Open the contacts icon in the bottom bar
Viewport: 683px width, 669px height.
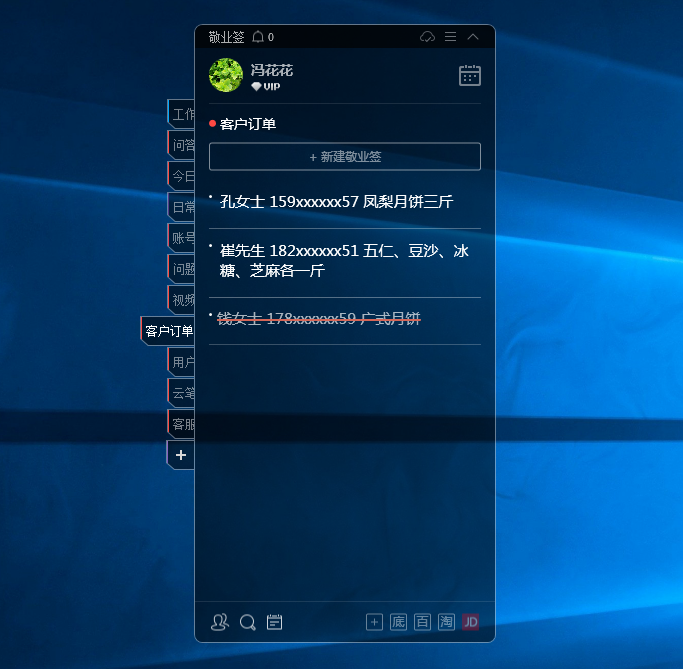point(220,622)
